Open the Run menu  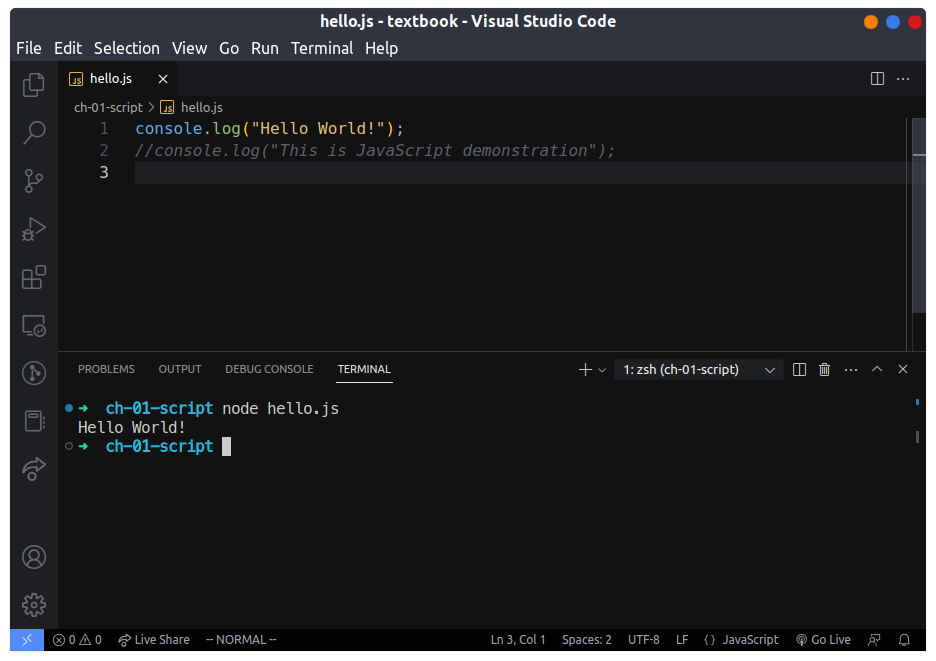point(264,48)
